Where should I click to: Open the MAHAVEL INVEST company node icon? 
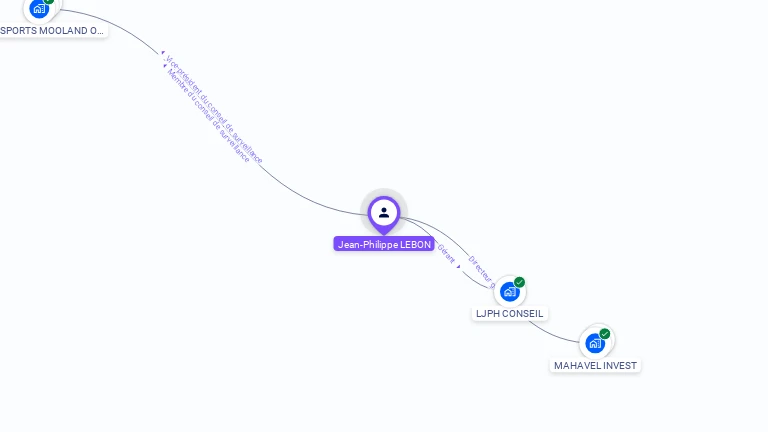pyautogui.click(x=595, y=343)
